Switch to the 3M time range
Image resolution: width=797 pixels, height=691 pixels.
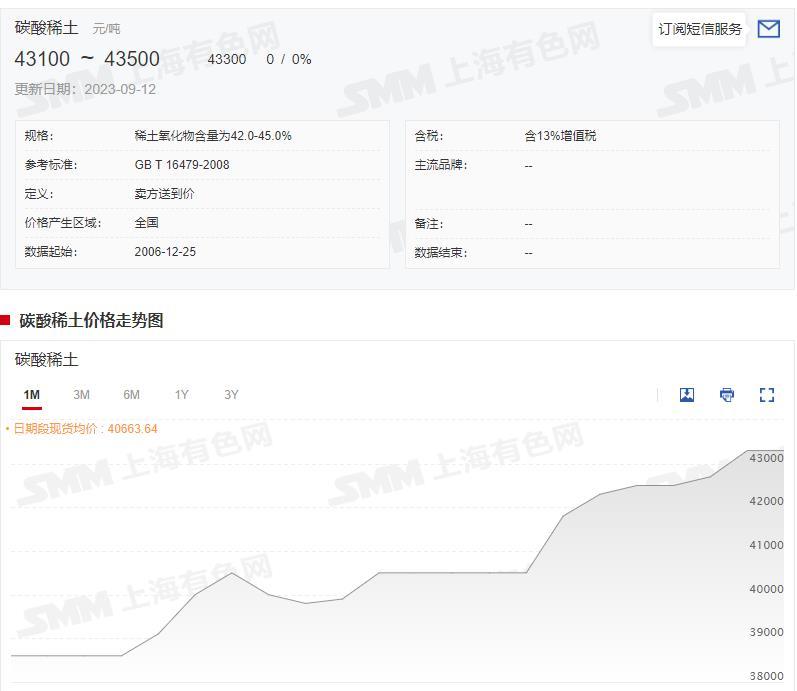[81, 395]
